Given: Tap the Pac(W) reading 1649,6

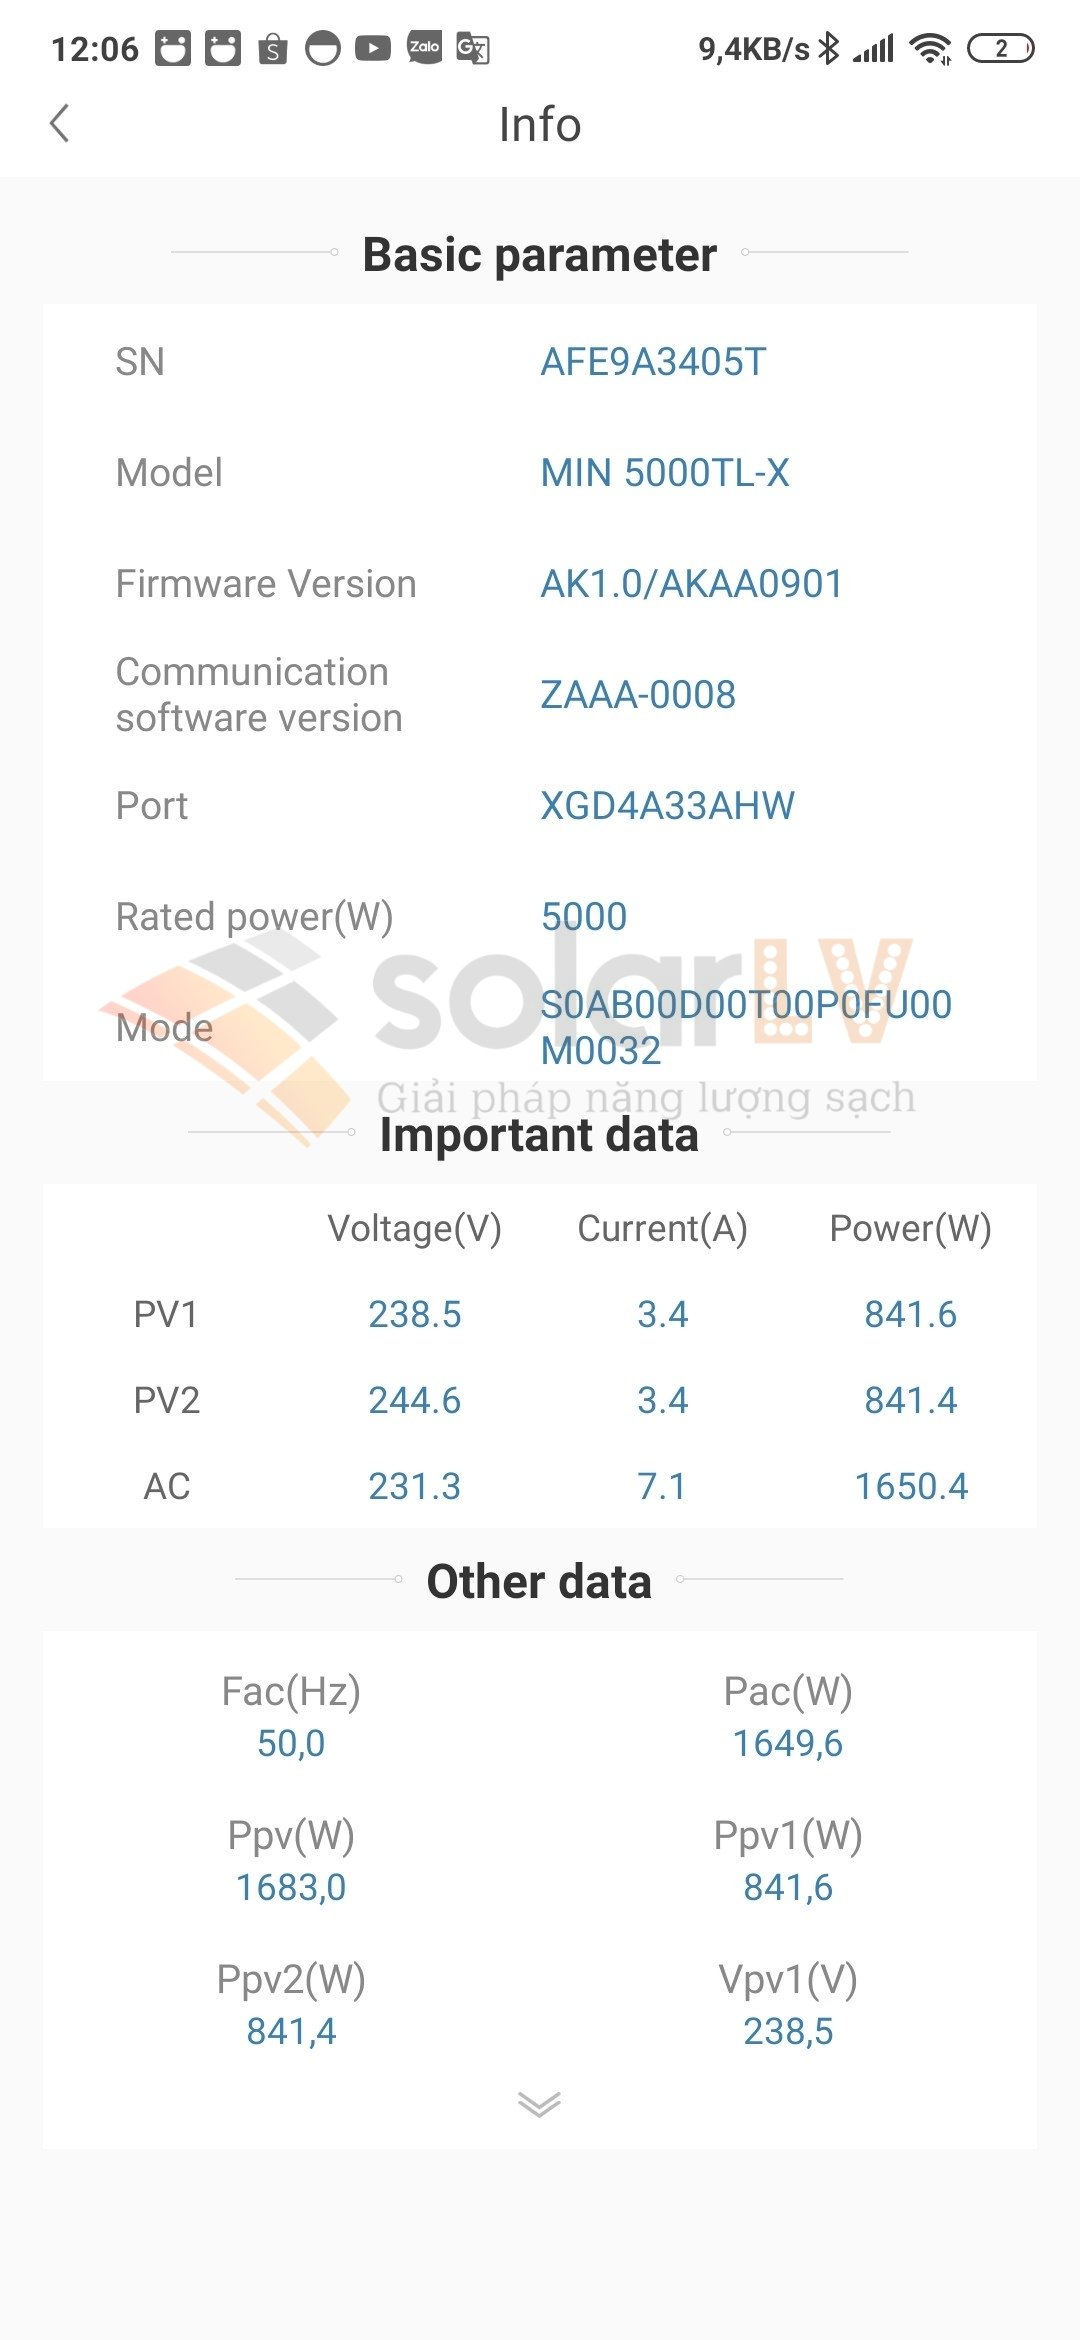Looking at the screenshot, I should [x=788, y=1743].
